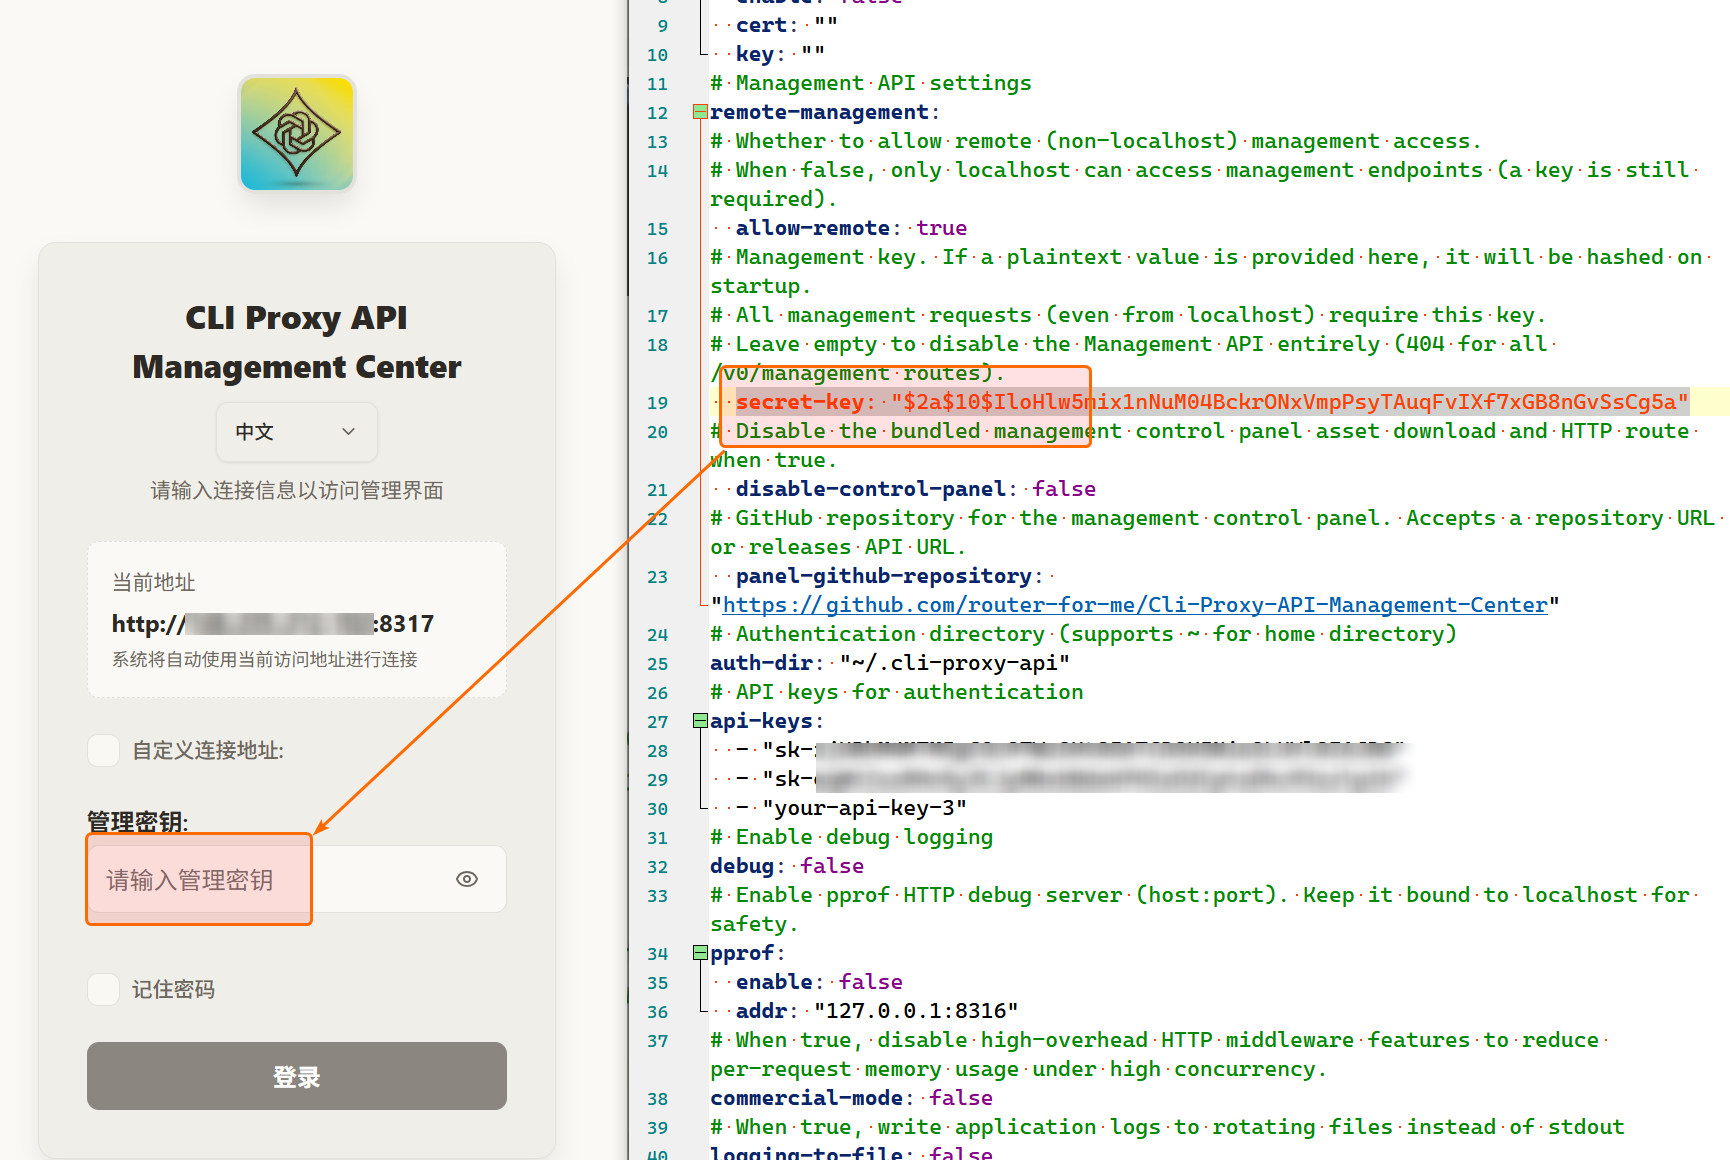Click the current address ending in :8317

(273, 624)
